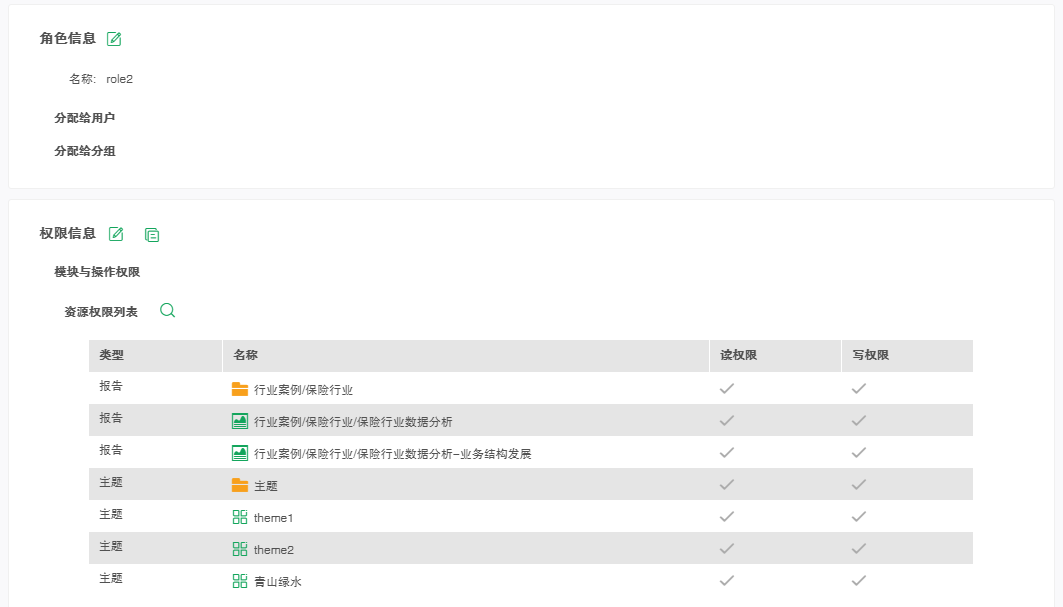Open 业务结构发展 report entry

392,454
